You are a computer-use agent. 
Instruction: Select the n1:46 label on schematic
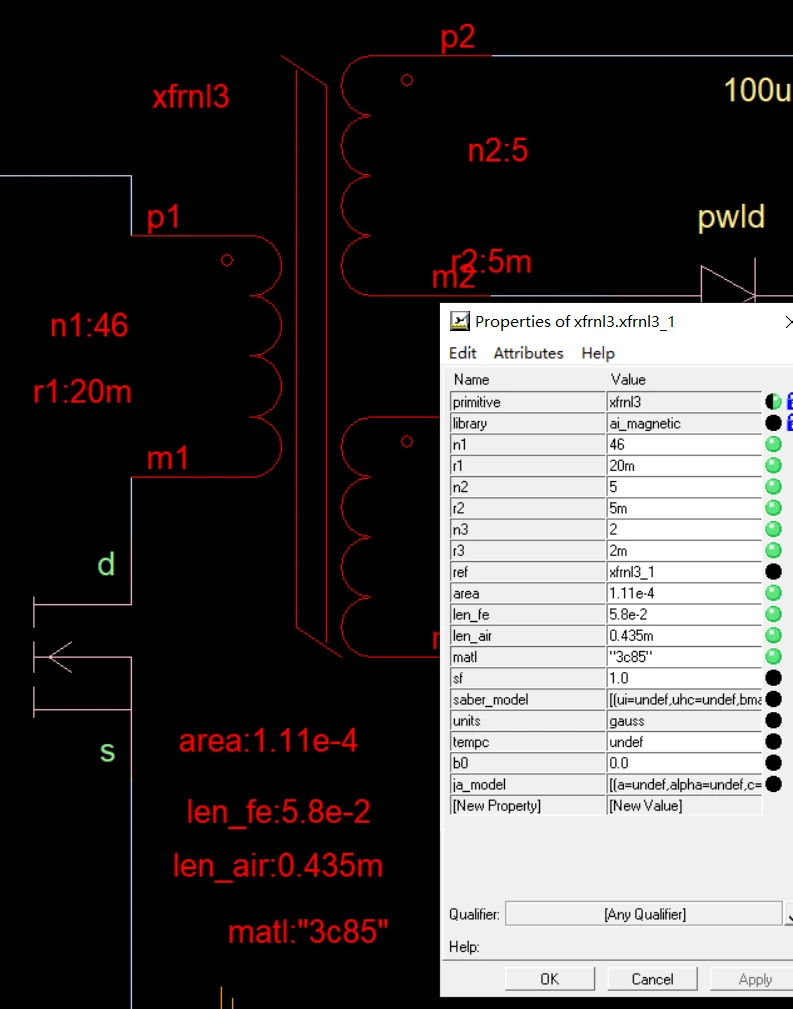[x=89, y=326]
